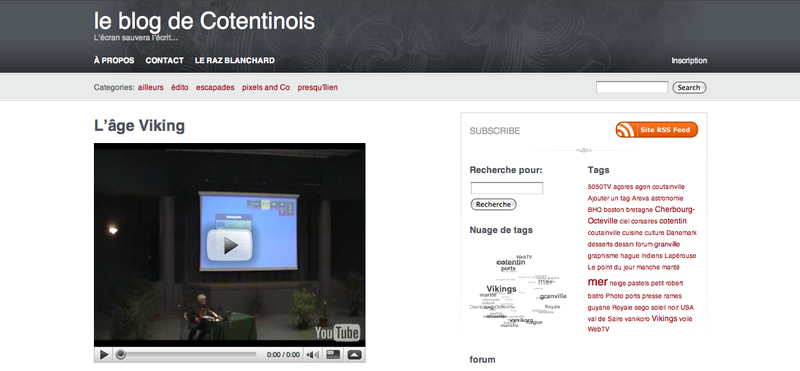Open the CONTACT page
The height and width of the screenshot is (371, 800).
[x=164, y=60]
